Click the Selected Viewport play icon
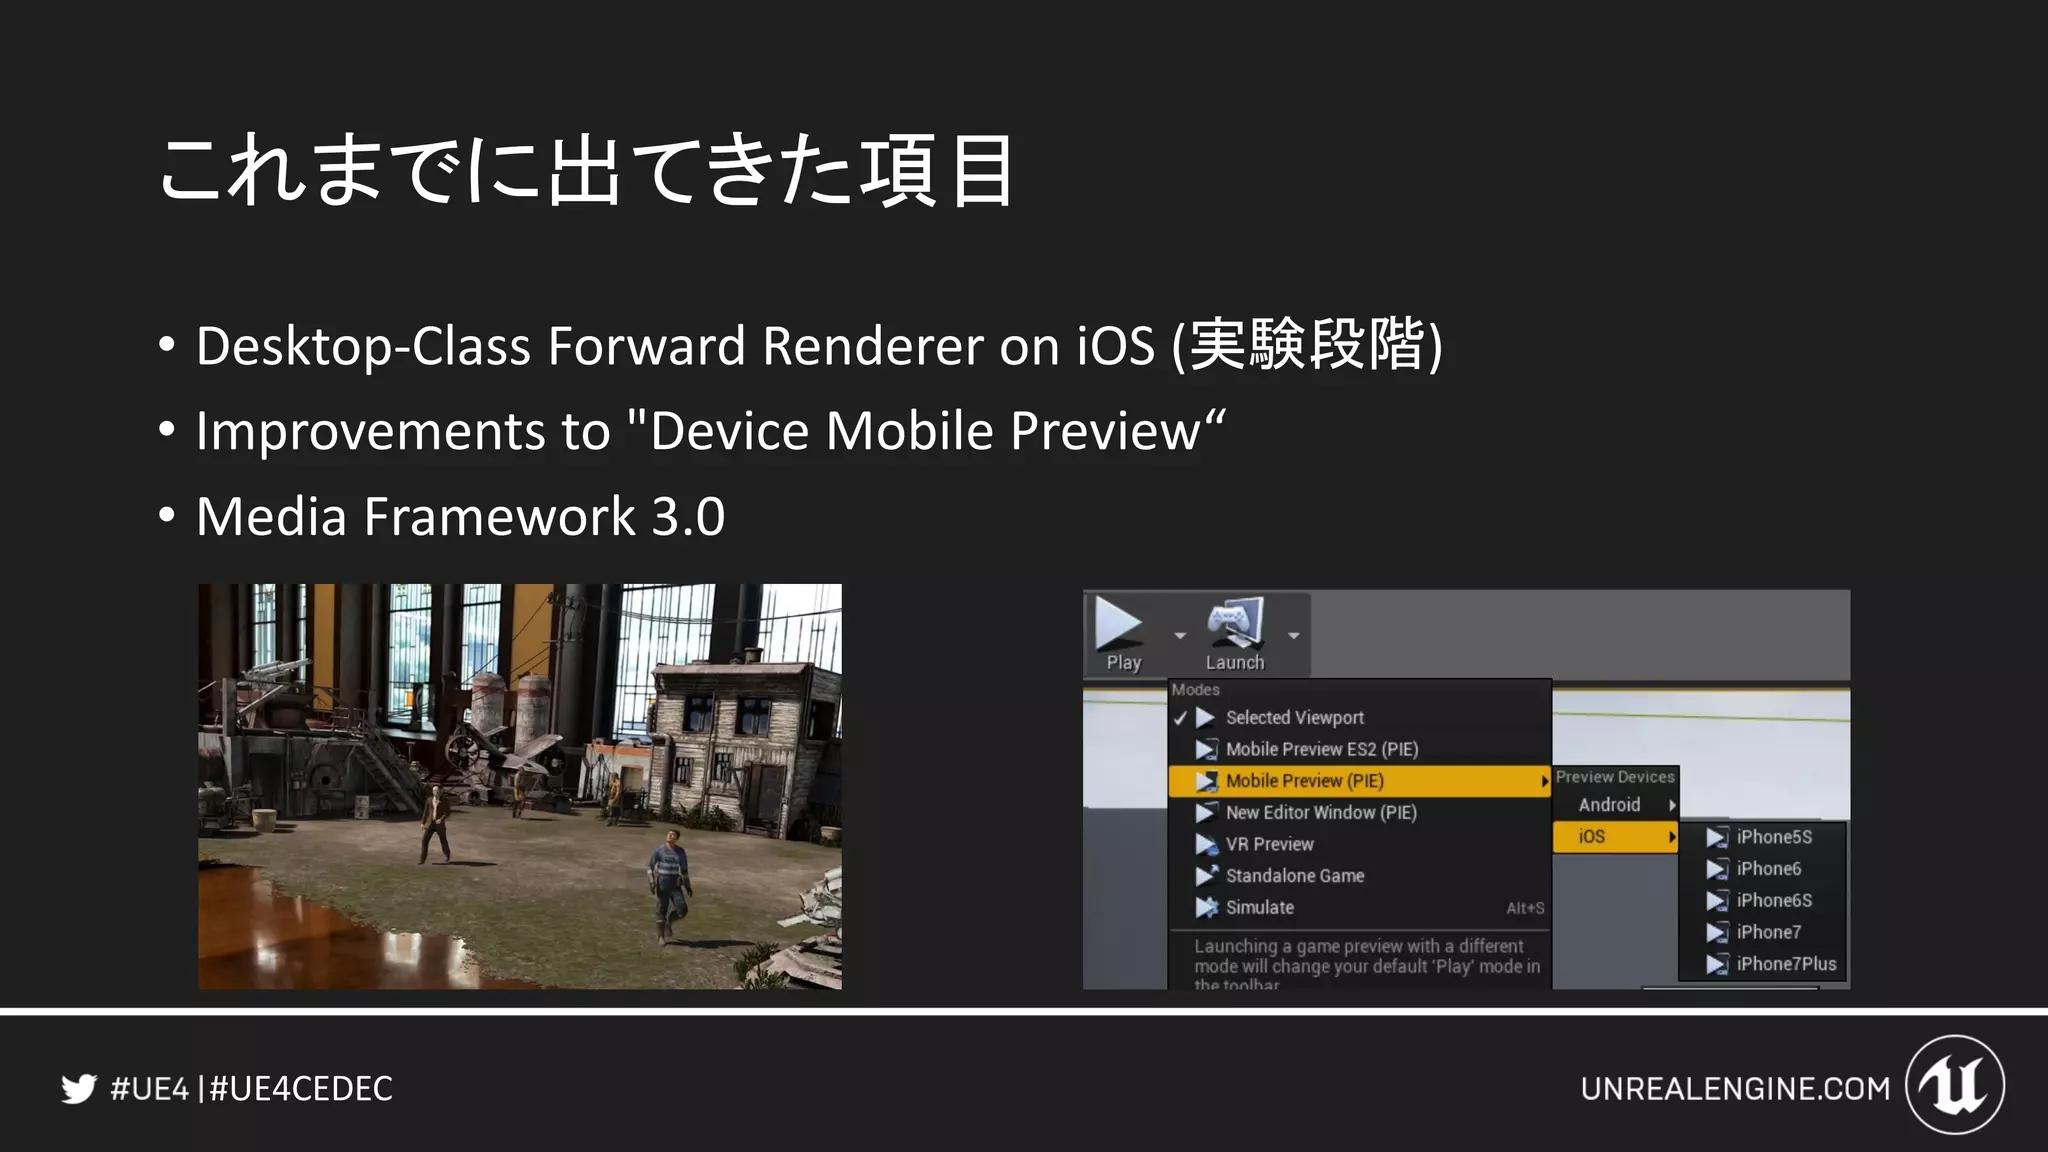 1206,718
